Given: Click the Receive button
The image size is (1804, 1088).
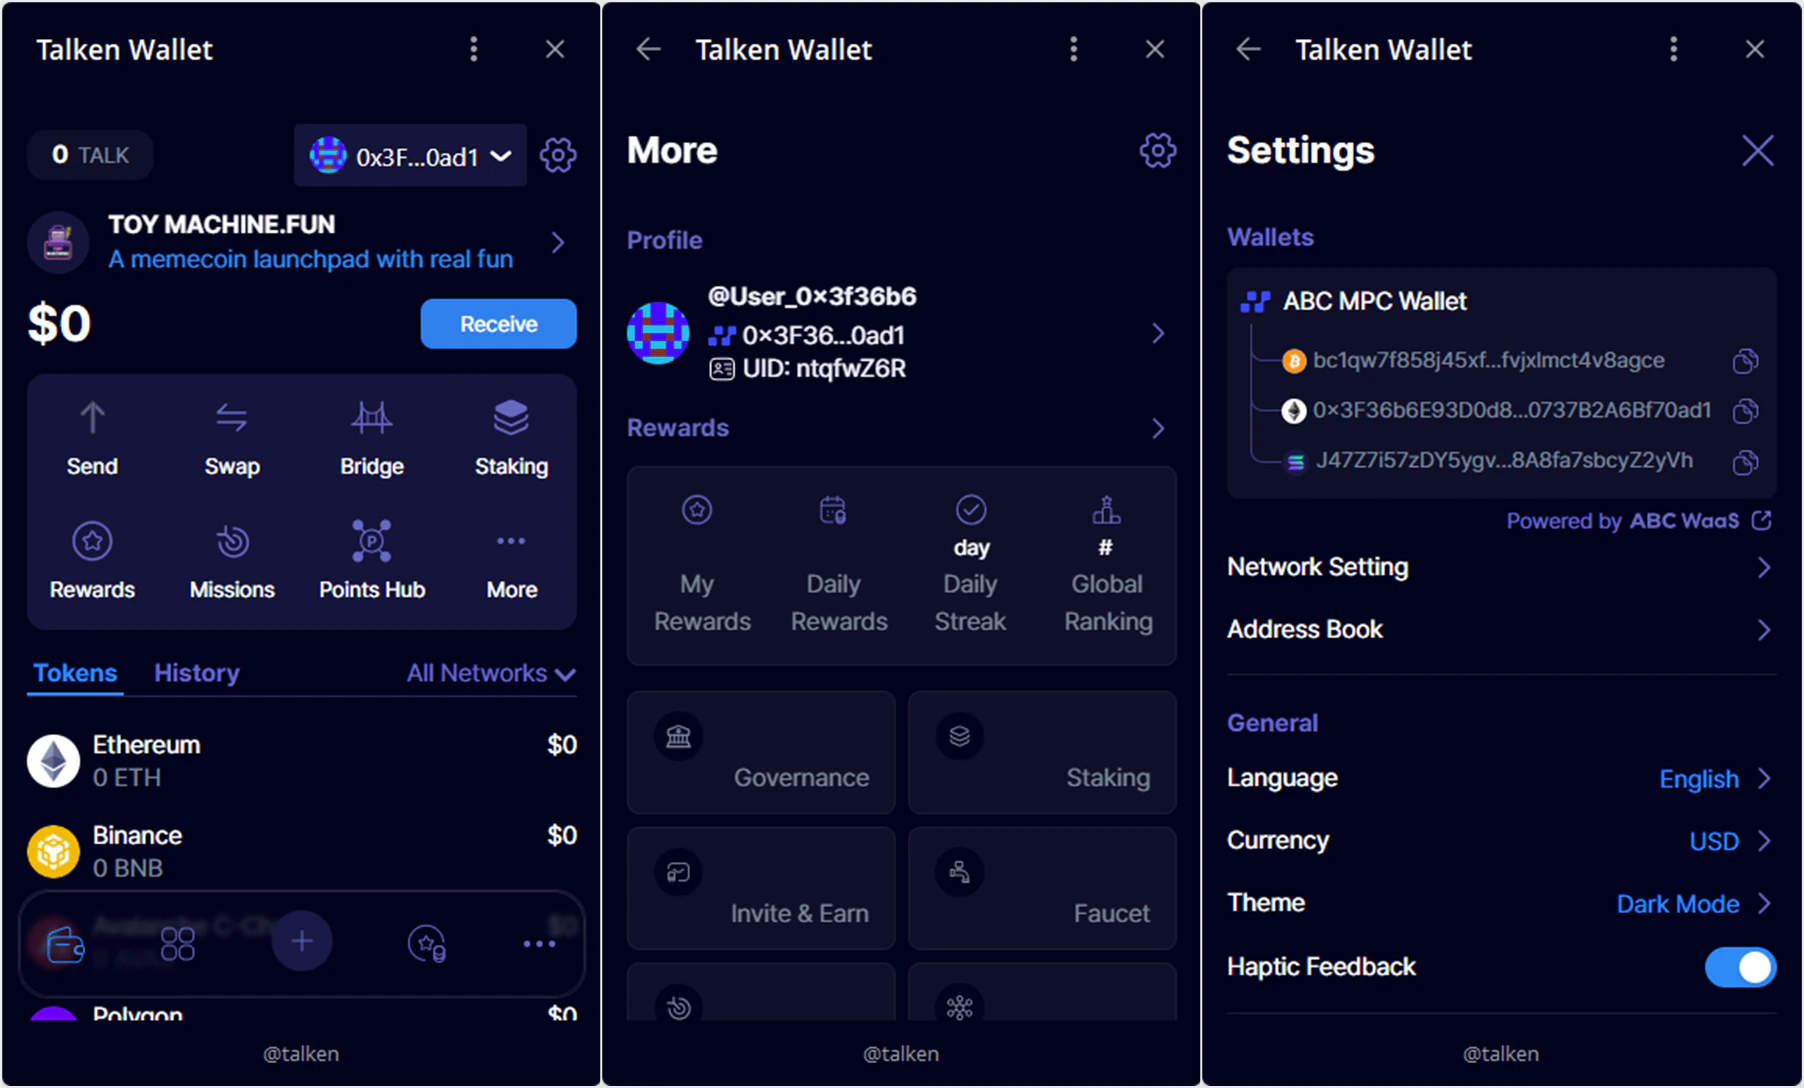Looking at the screenshot, I should click(x=498, y=324).
